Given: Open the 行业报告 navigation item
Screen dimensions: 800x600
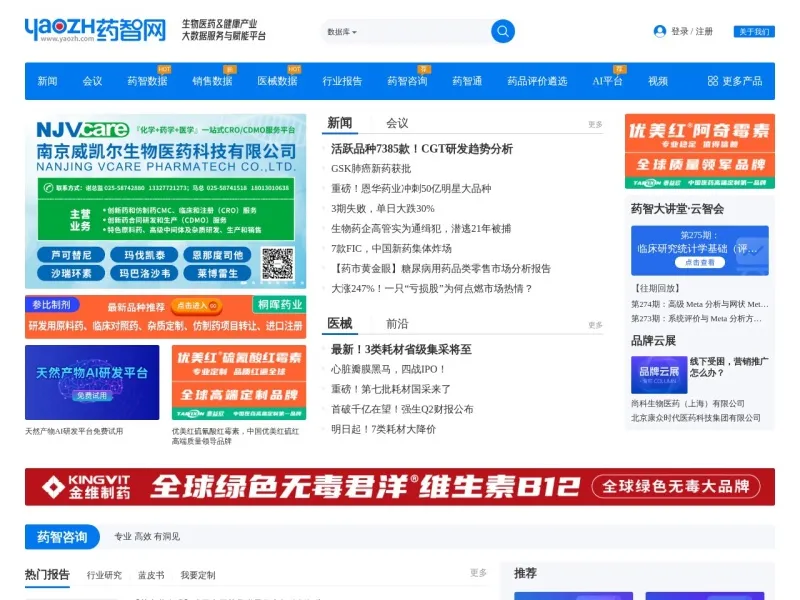Looking at the screenshot, I should (x=342, y=81).
